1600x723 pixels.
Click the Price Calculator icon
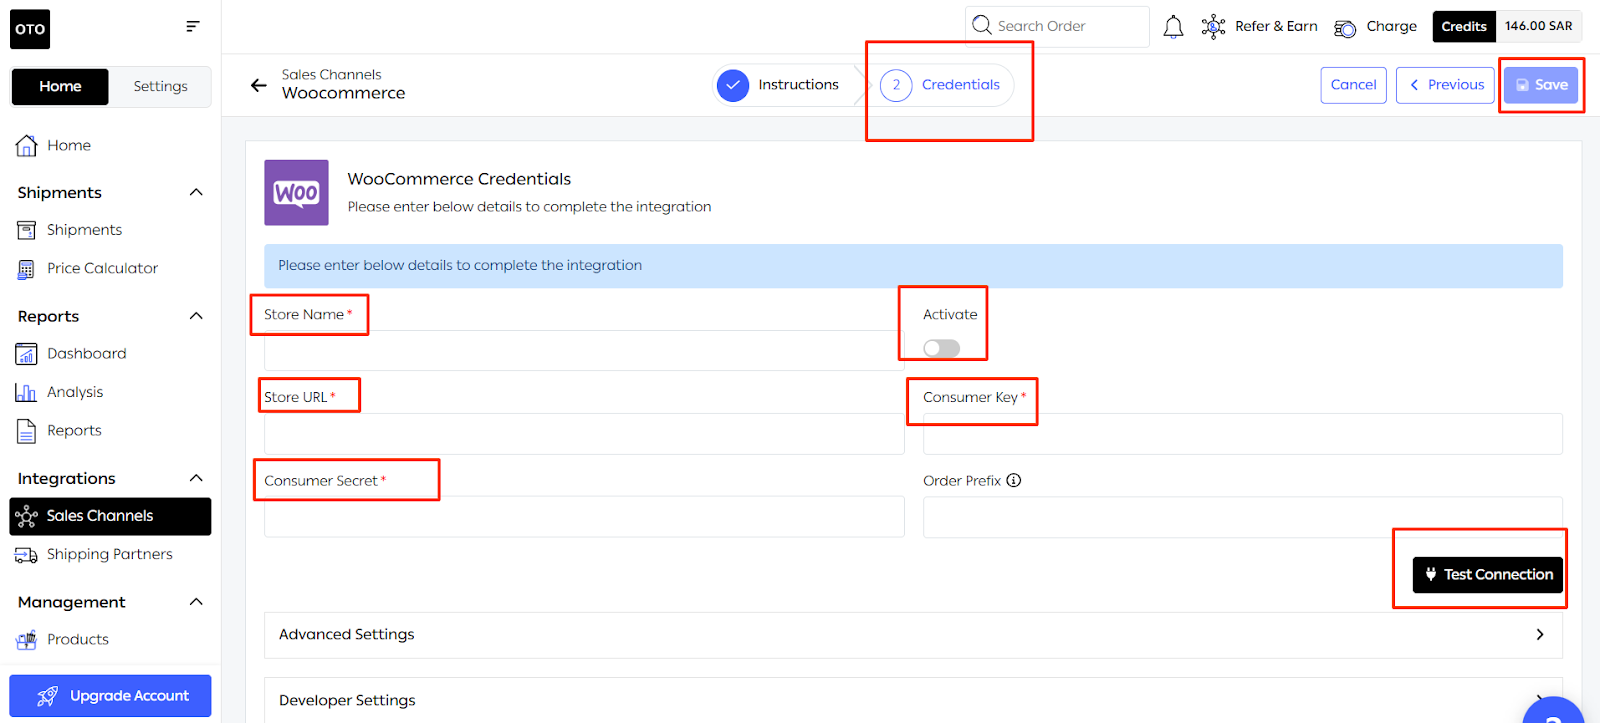[26, 269]
